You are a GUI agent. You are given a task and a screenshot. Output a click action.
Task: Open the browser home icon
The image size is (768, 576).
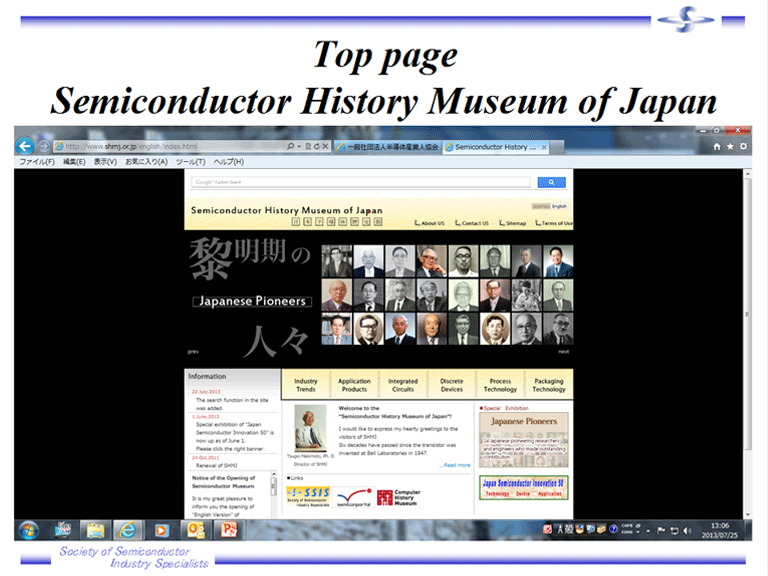[x=717, y=146]
